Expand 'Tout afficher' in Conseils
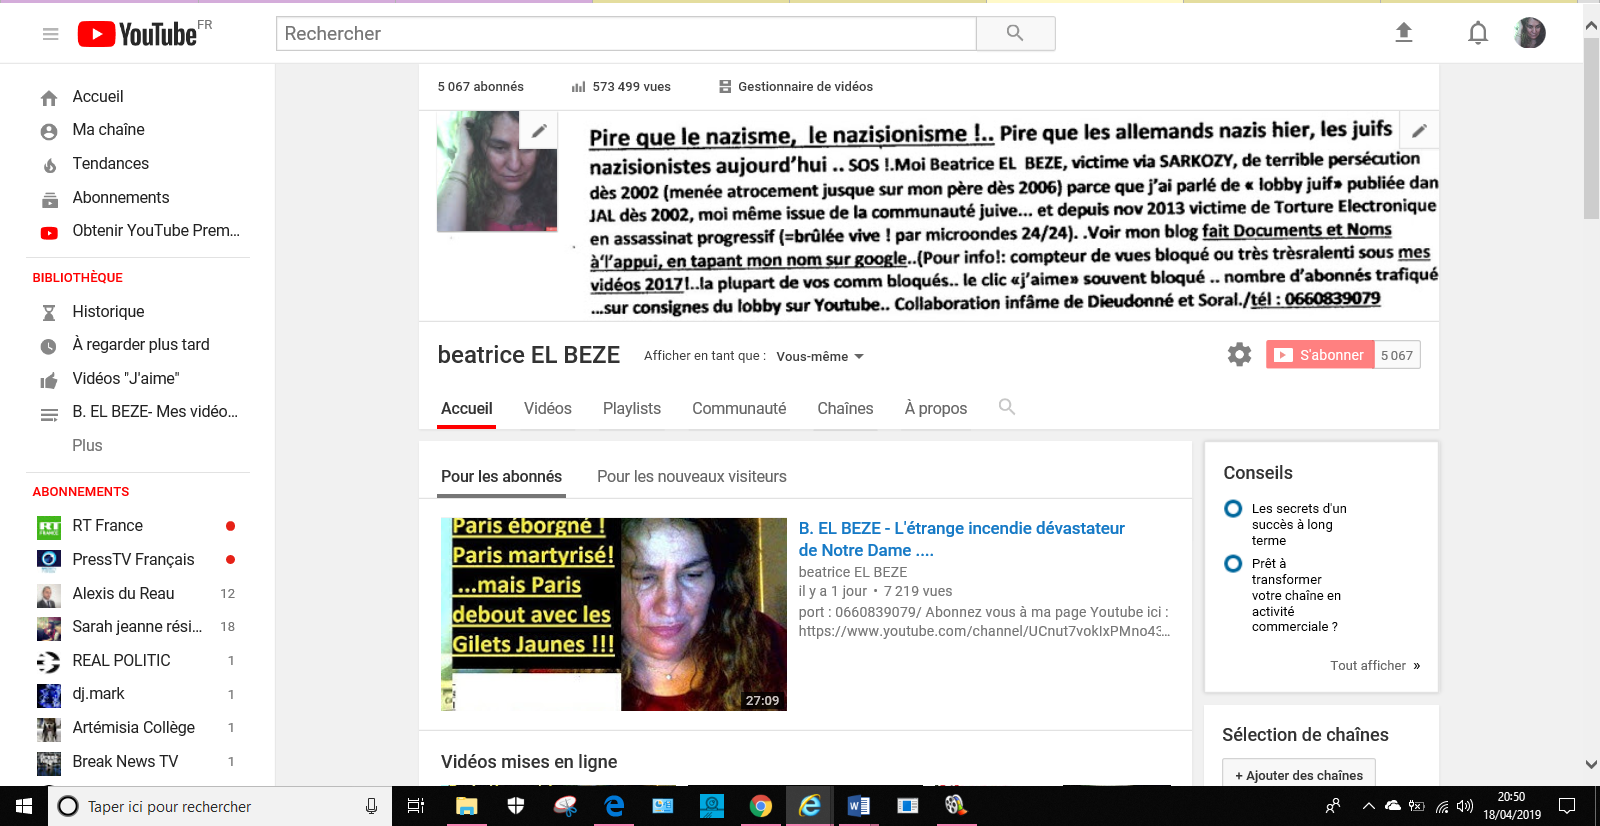The image size is (1600, 826). click(x=1375, y=666)
